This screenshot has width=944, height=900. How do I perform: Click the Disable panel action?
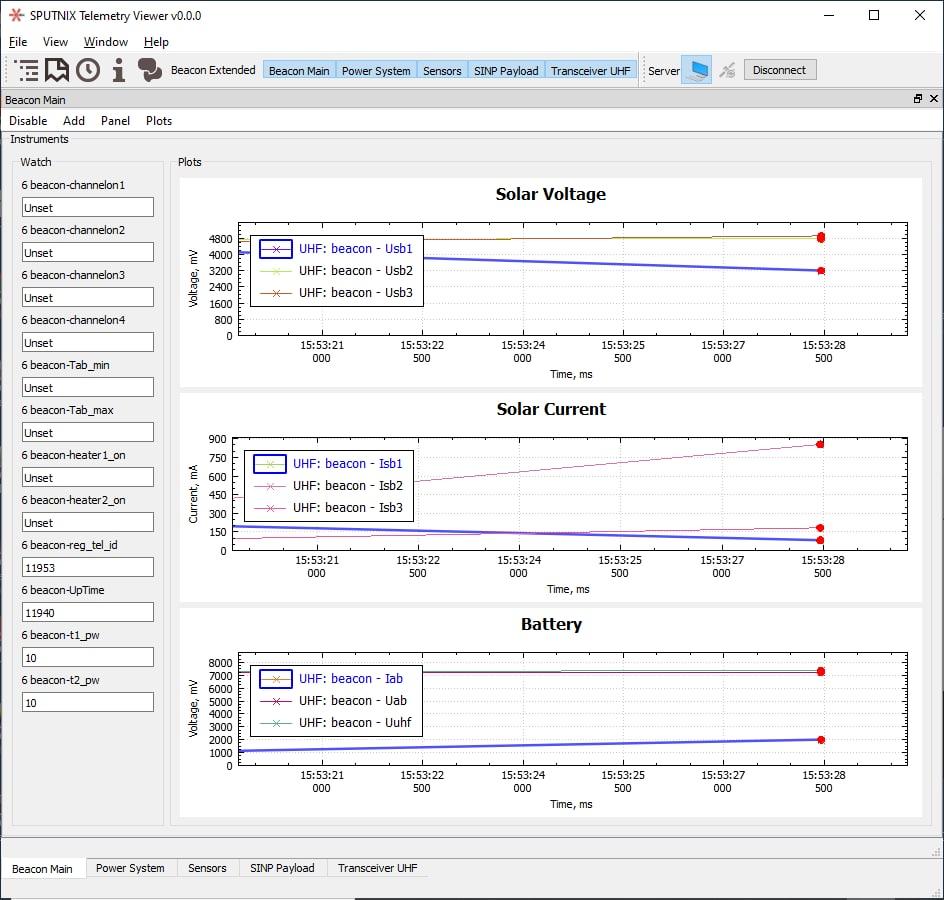pyautogui.click(x=28, y=121)
